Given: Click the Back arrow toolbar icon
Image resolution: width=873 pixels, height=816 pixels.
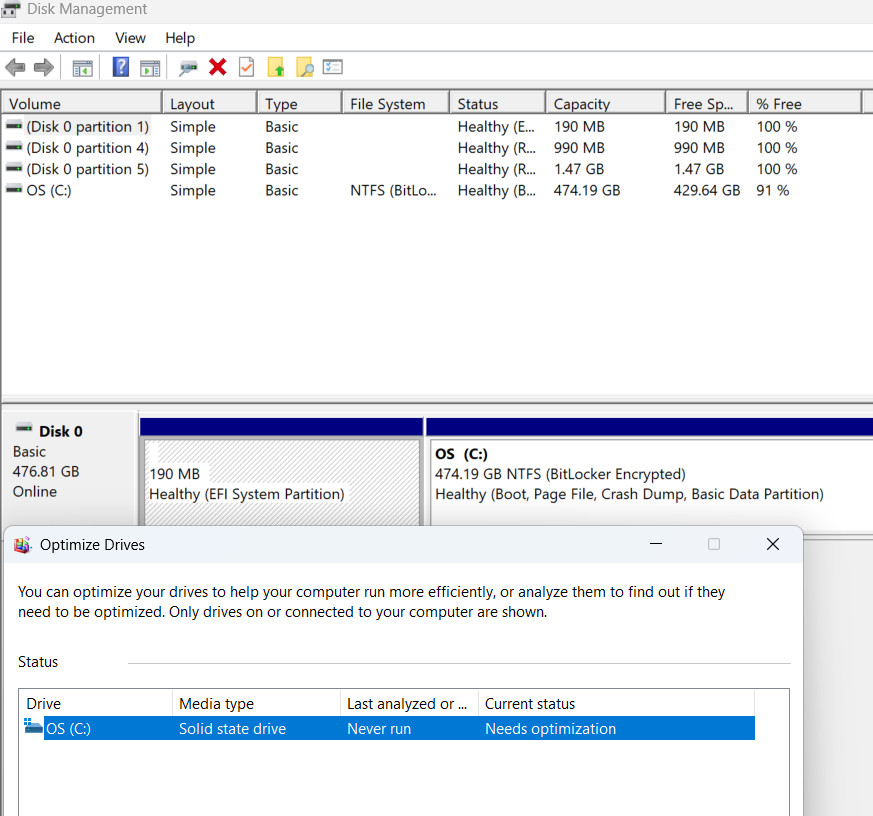Looking at the screenshot, I should point(16,68).
